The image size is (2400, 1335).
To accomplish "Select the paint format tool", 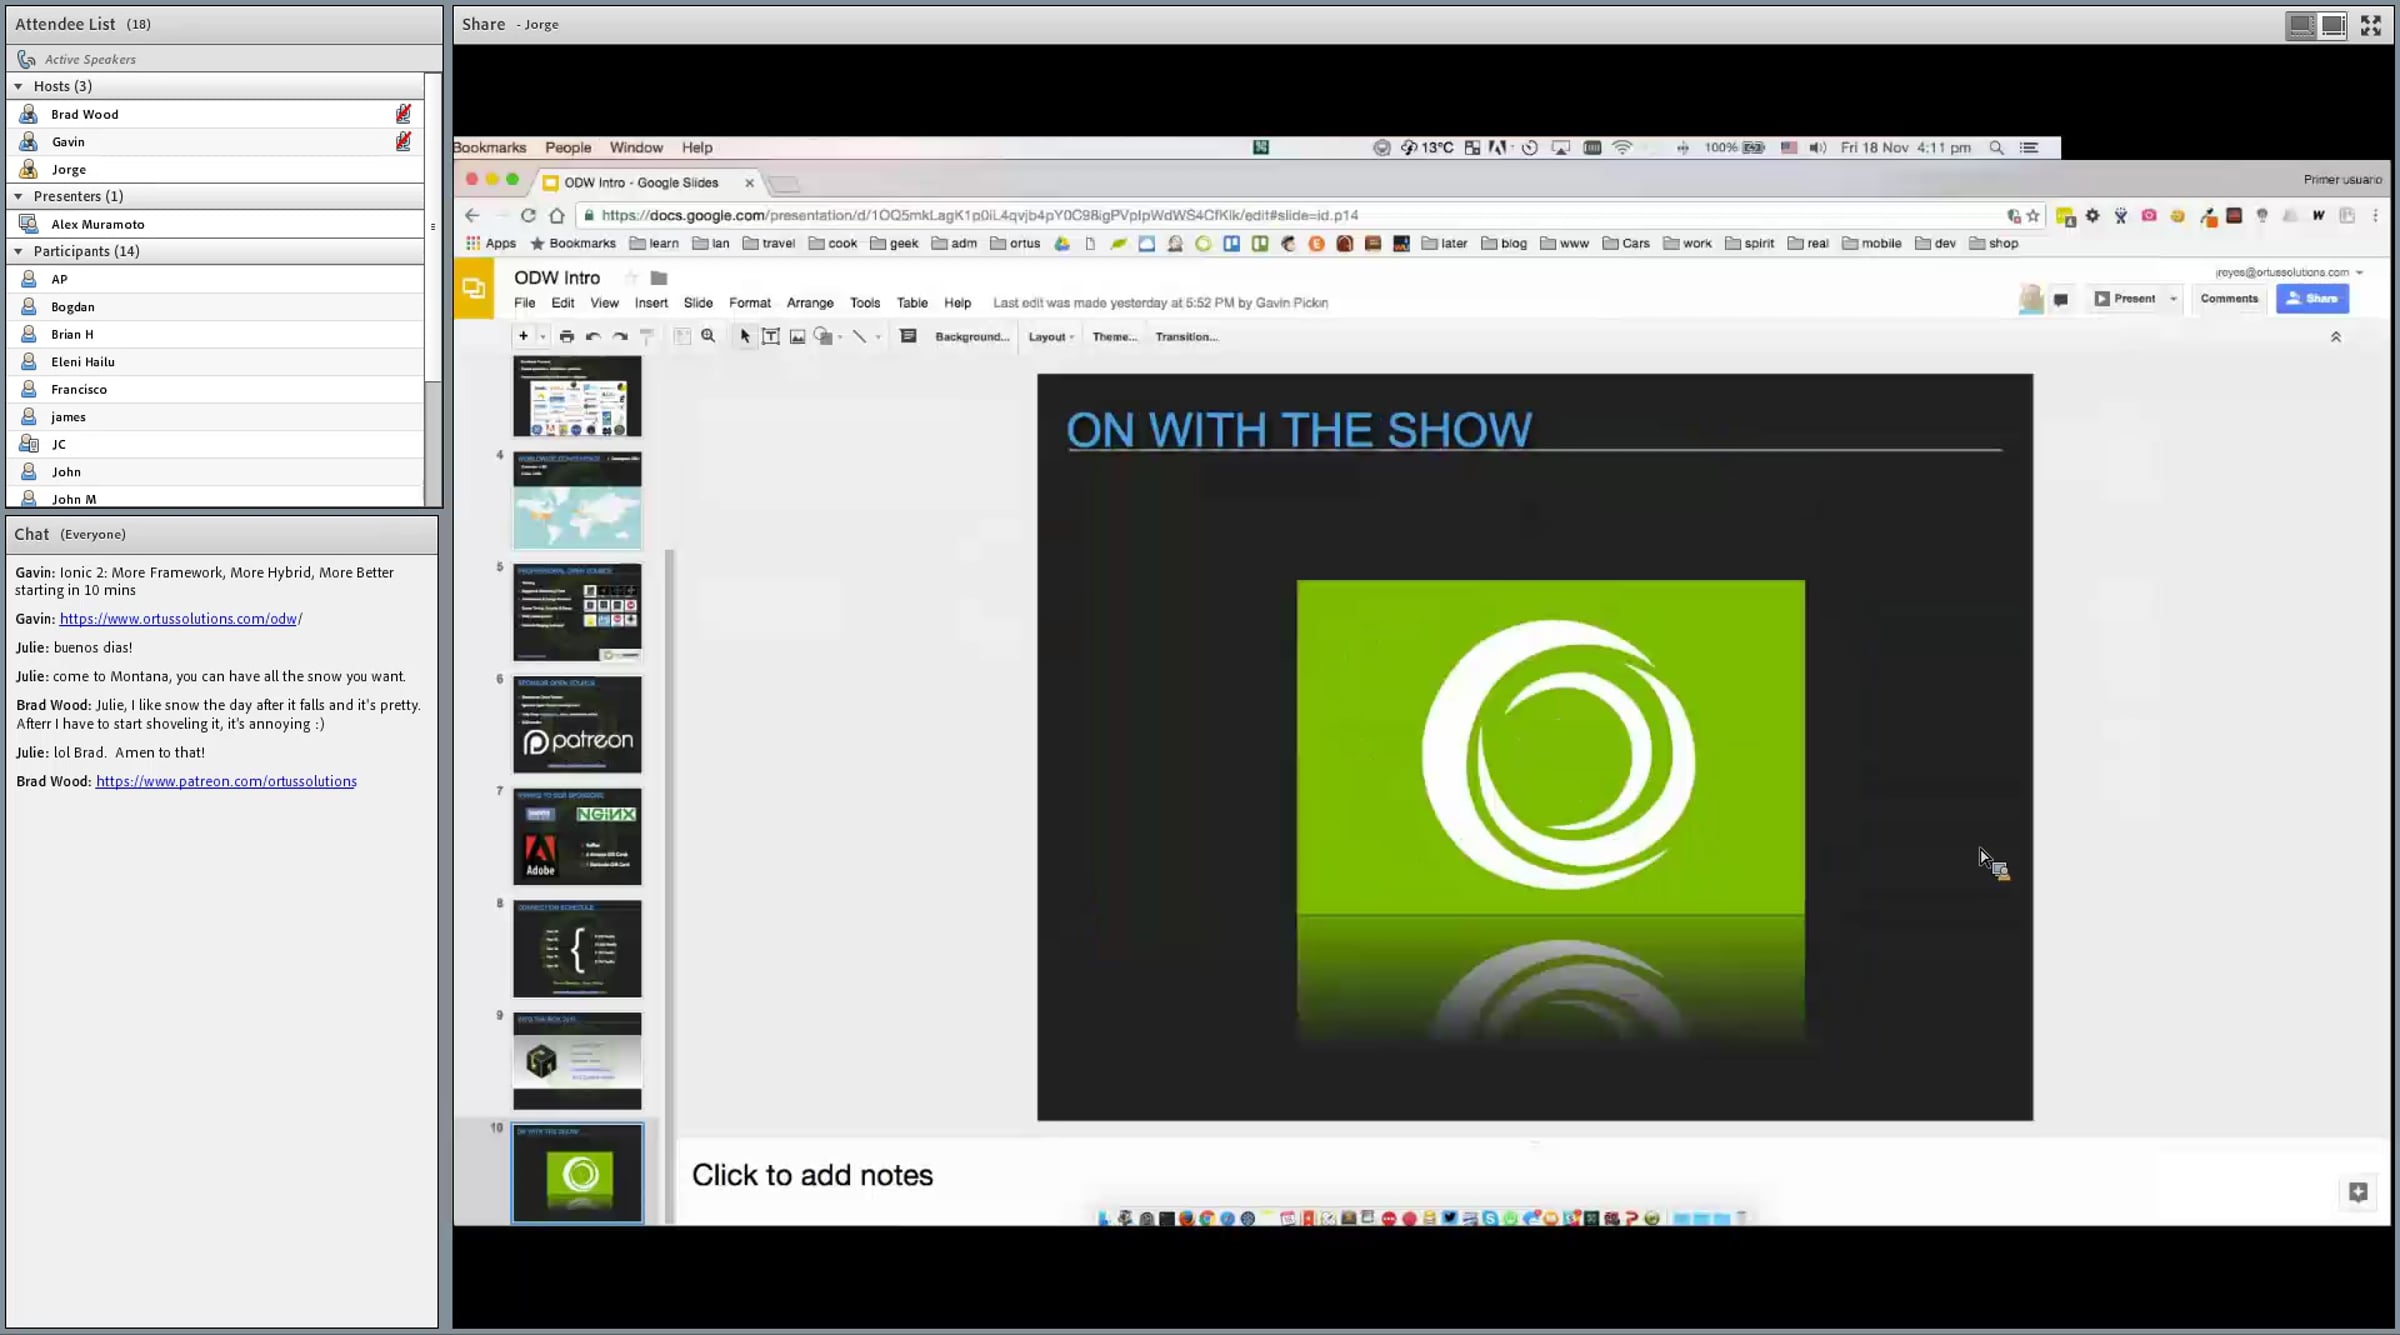I will coord(647,336).
